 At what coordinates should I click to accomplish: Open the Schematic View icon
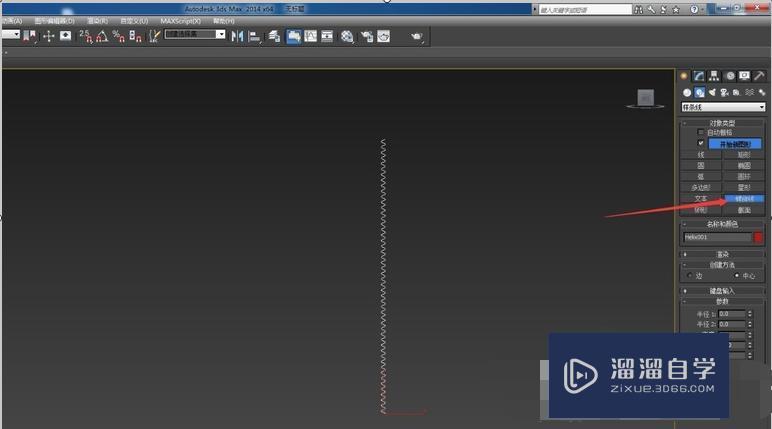[327, 36]
